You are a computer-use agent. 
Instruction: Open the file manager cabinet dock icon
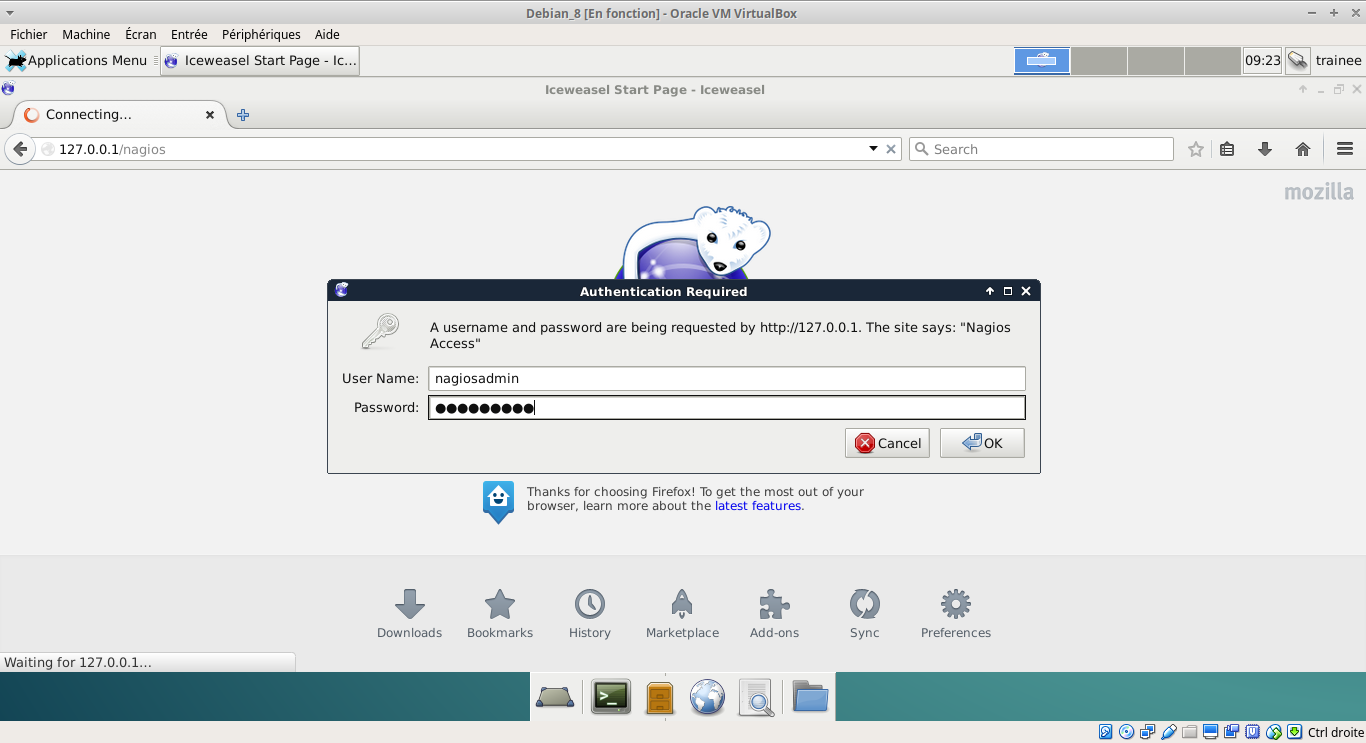[x=659, y=697]
